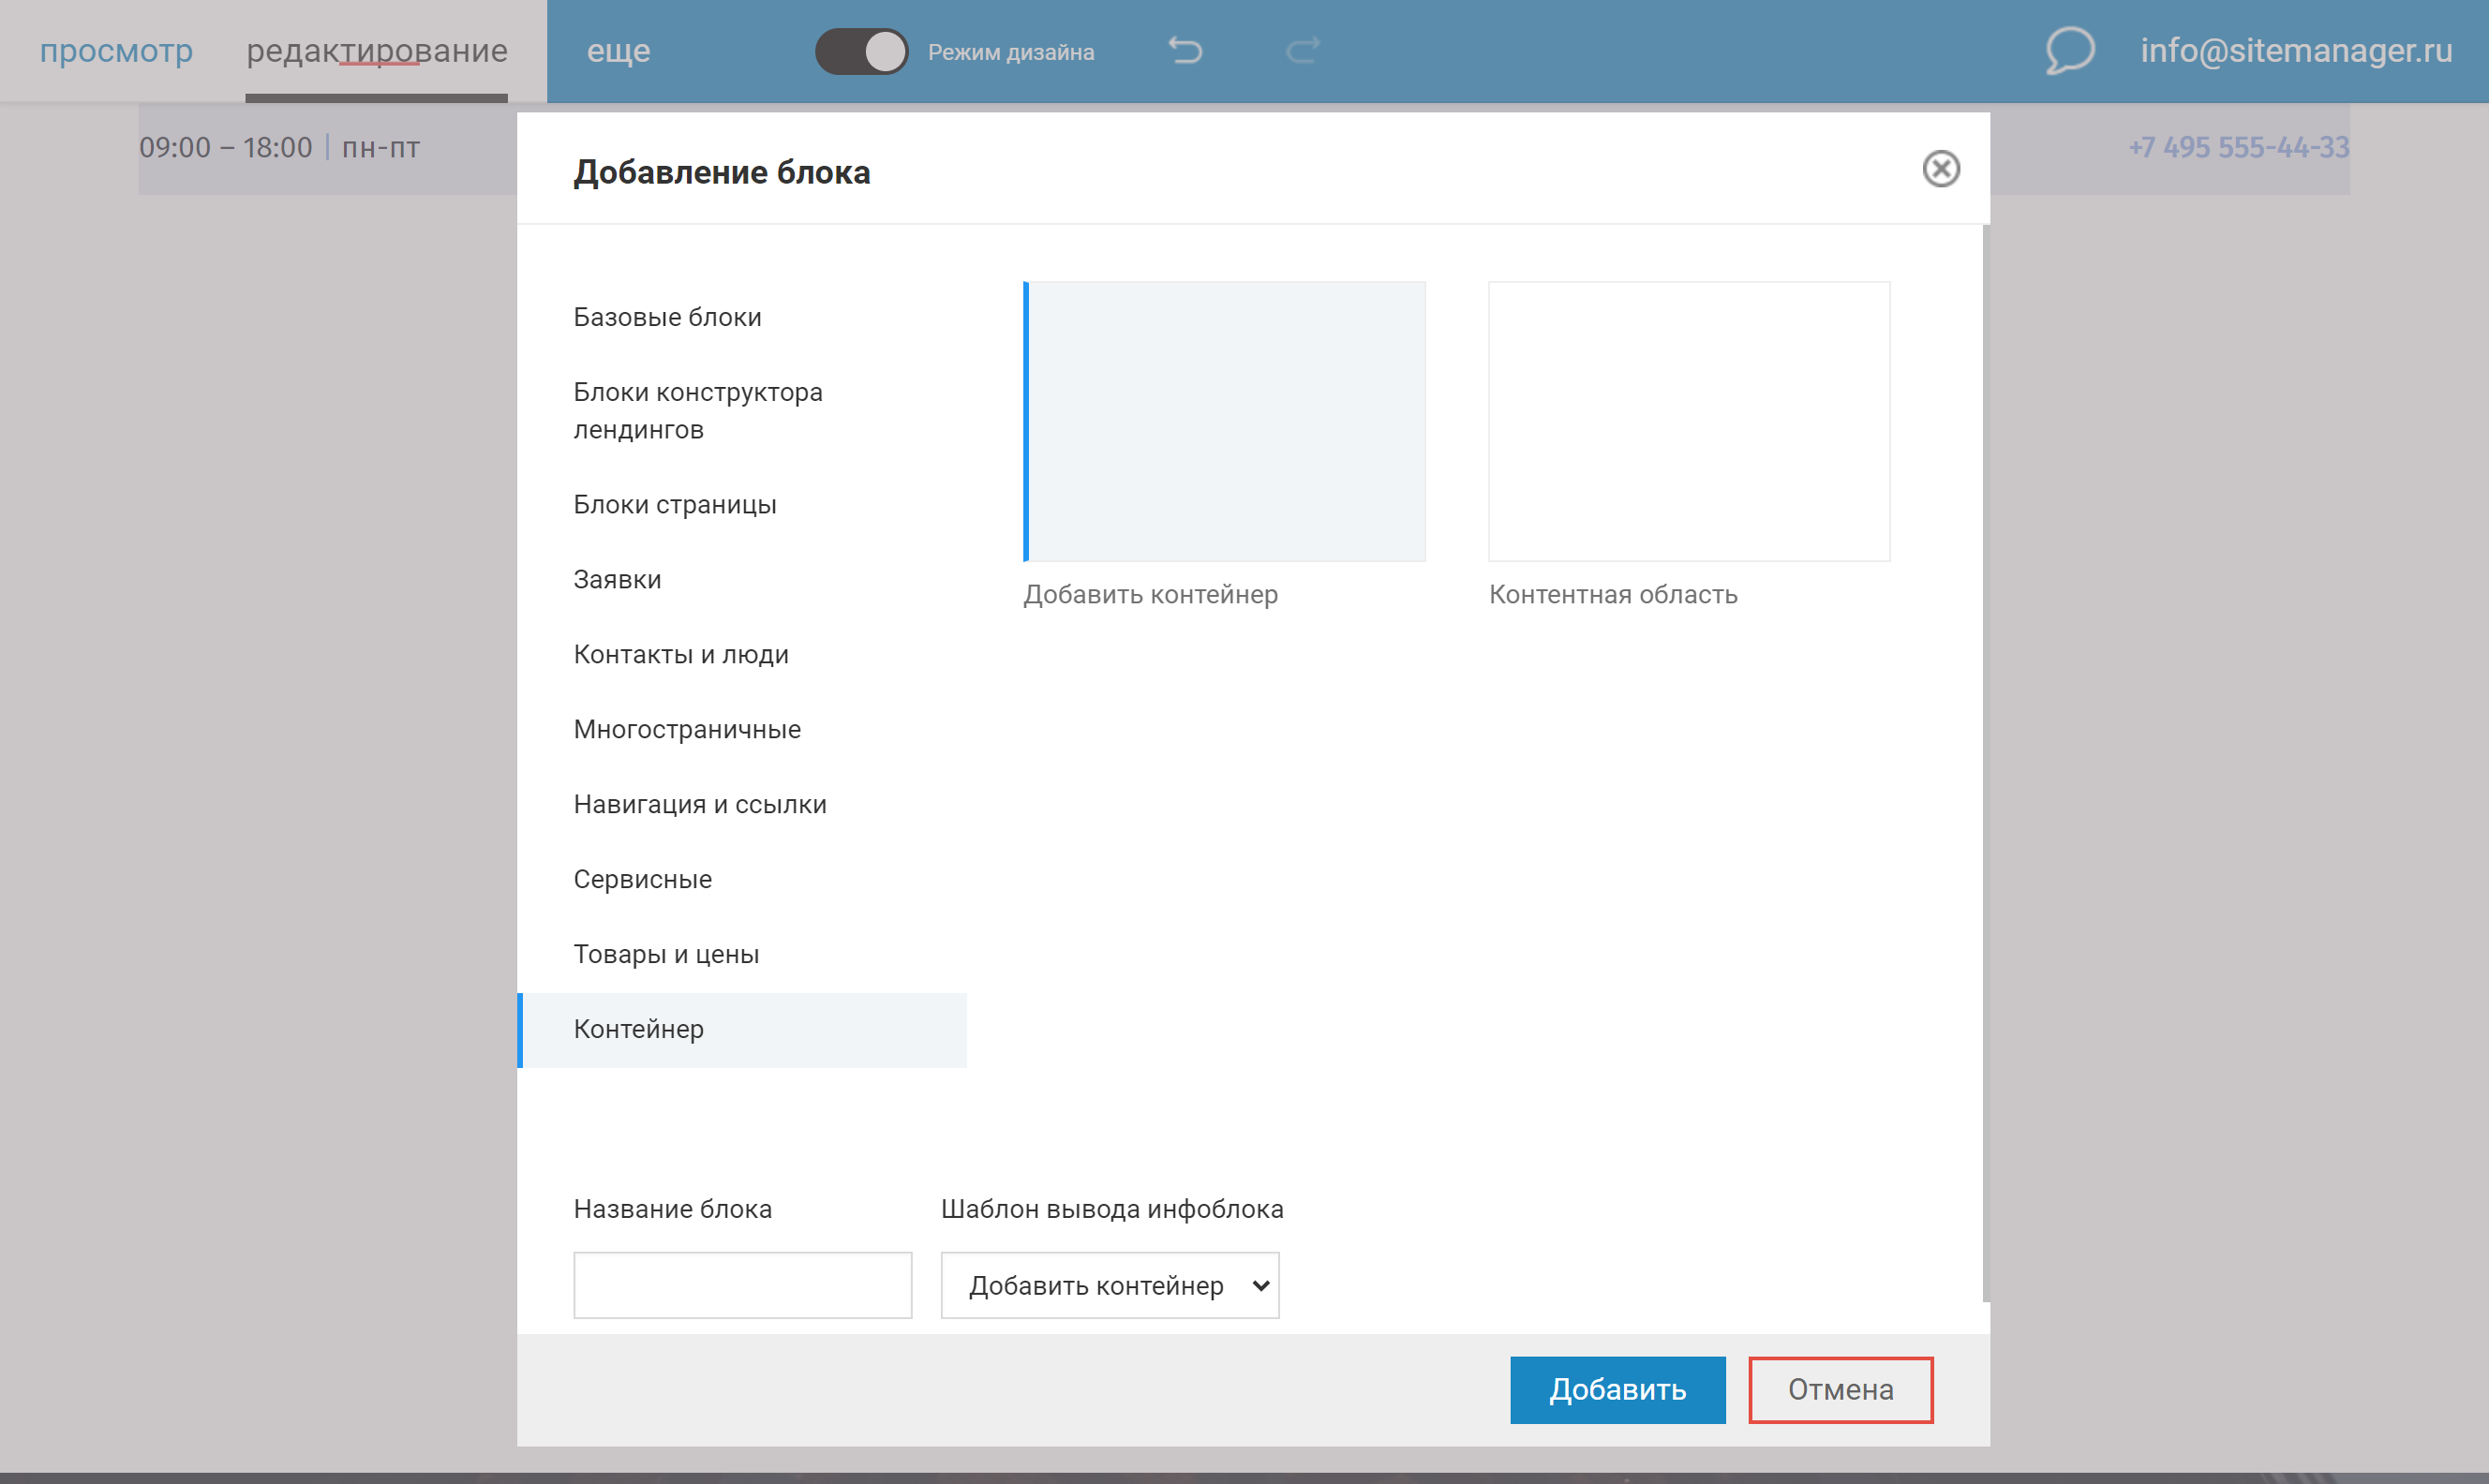This screenshot has height=1484, width=2489.
Task: Toggle the design mode switch
Action: pos(861,51)
